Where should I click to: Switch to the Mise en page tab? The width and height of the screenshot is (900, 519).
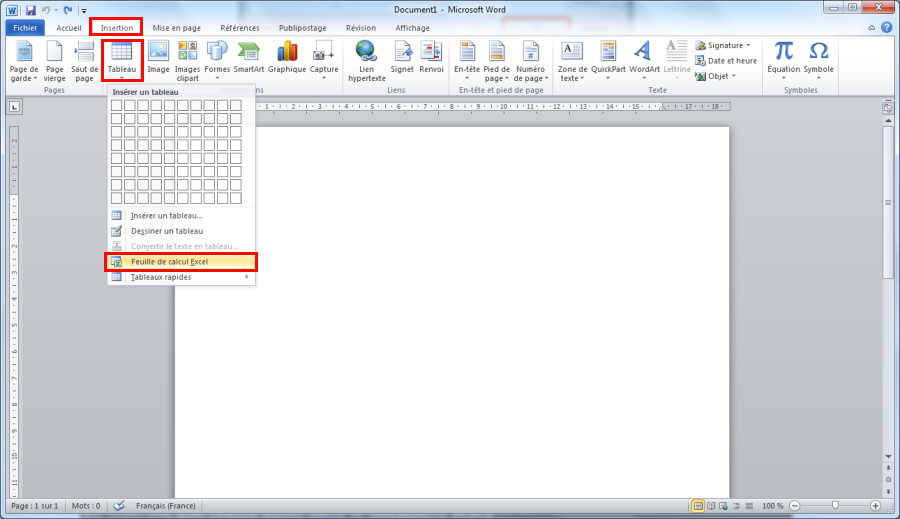(x=177, y=28)
